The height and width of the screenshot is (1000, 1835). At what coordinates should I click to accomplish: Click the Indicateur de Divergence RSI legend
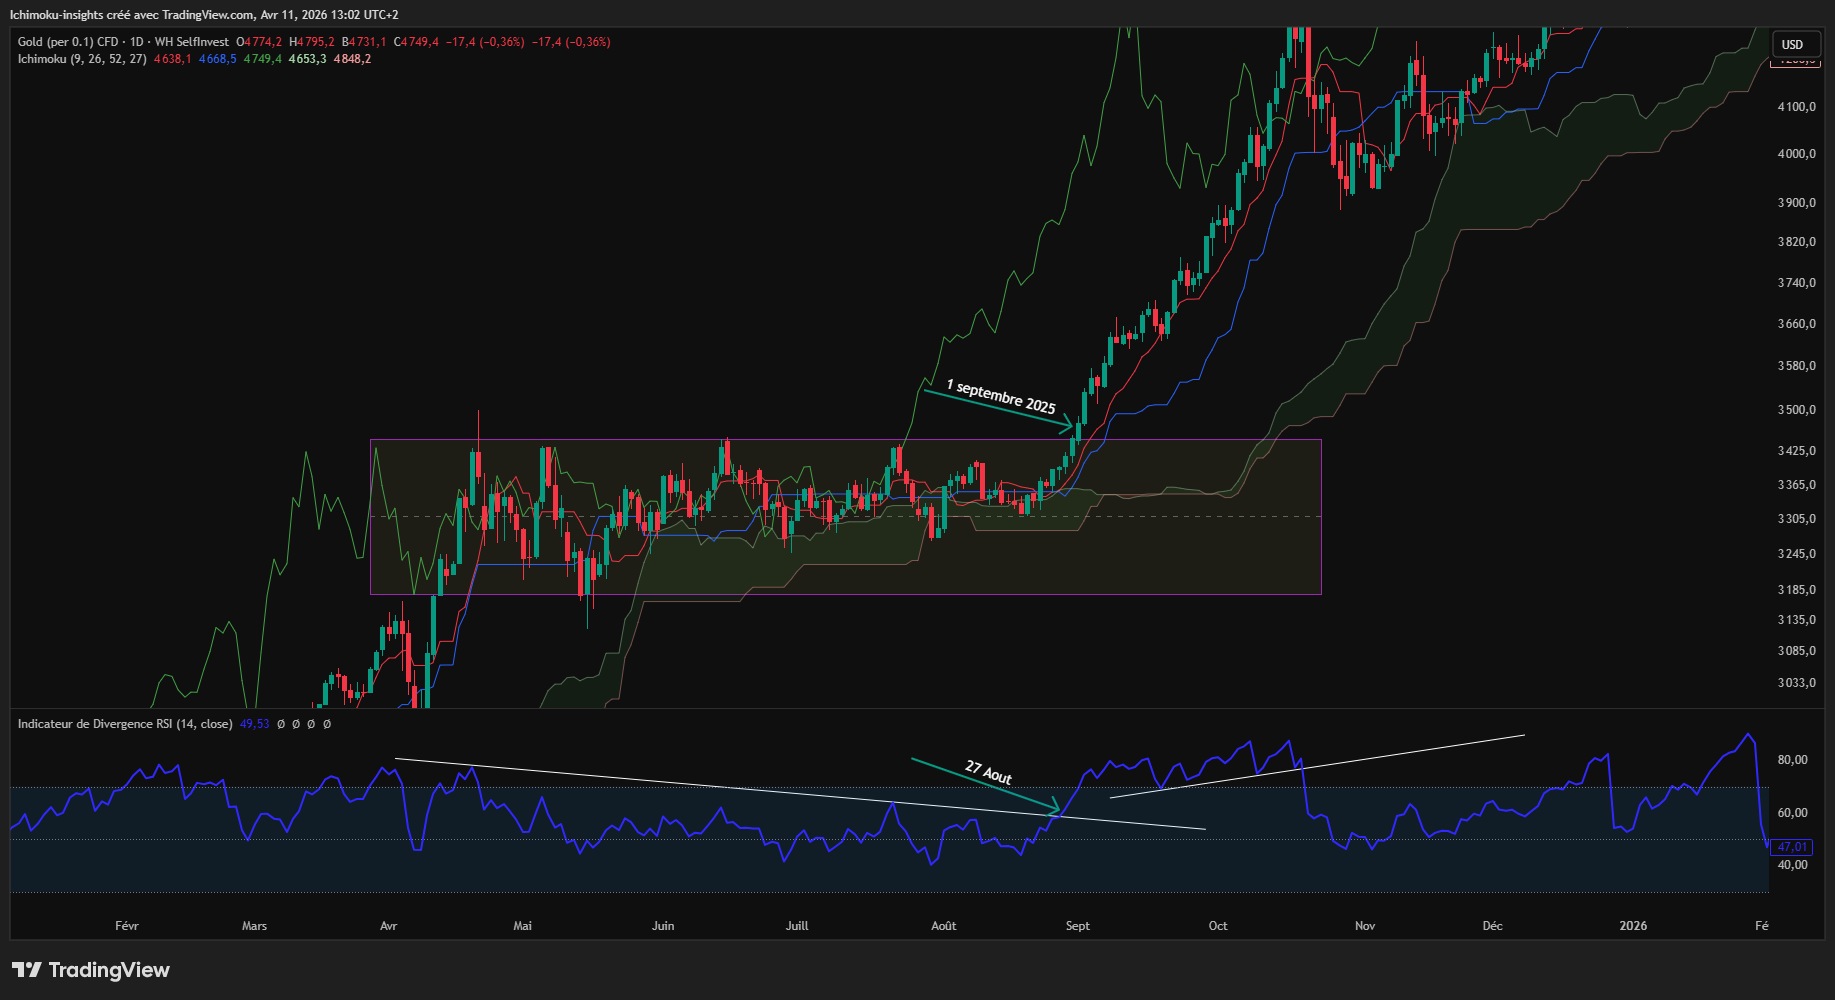124,724
